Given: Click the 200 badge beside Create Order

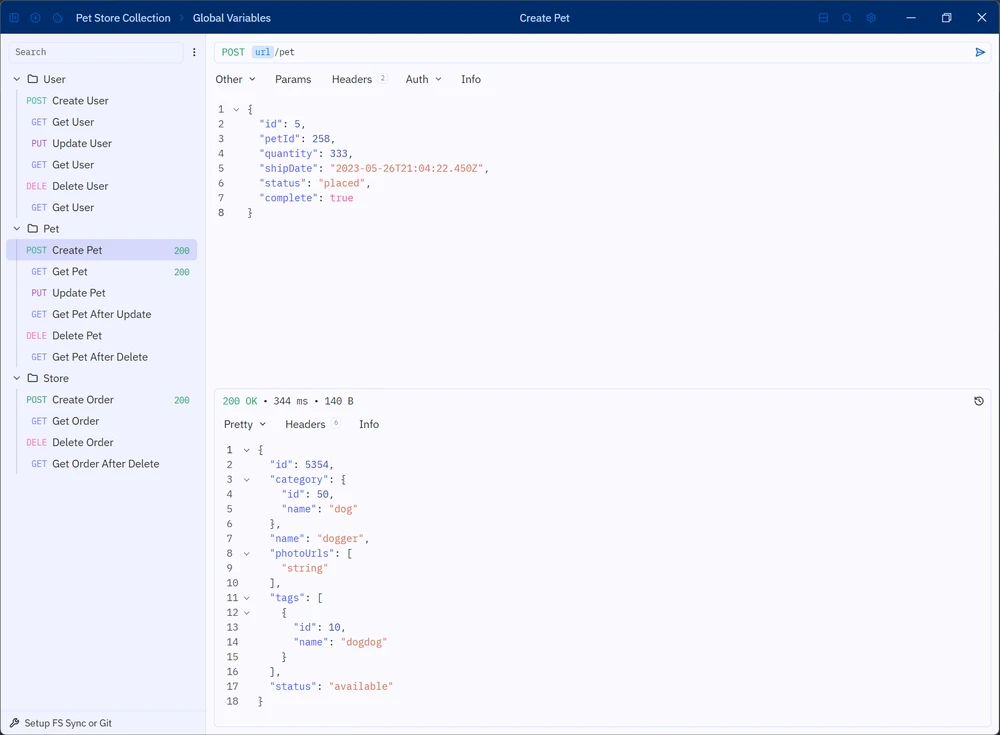Looking at the screenshot, I should click(182, 401).
